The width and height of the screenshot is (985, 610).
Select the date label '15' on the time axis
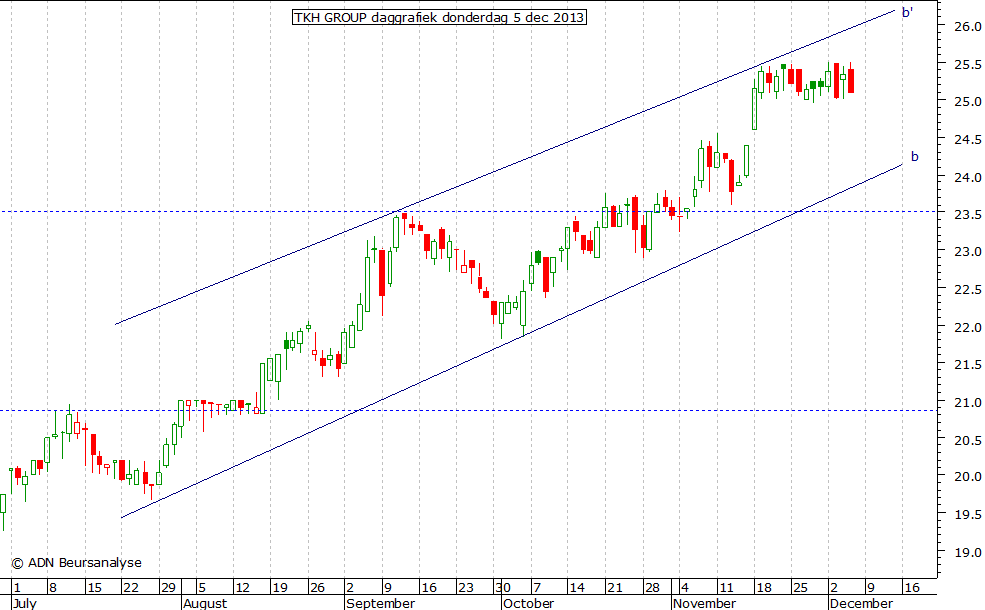[x=94, y=588]
